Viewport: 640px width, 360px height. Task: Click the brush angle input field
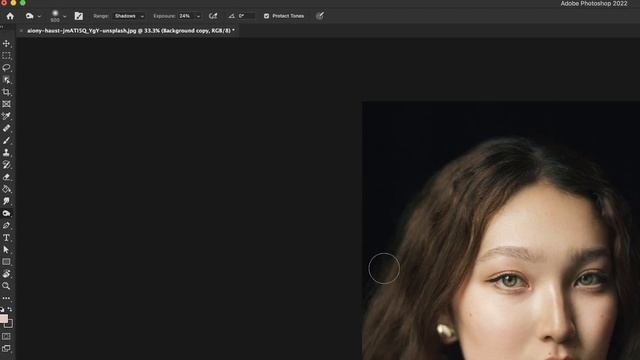(246, 16)
